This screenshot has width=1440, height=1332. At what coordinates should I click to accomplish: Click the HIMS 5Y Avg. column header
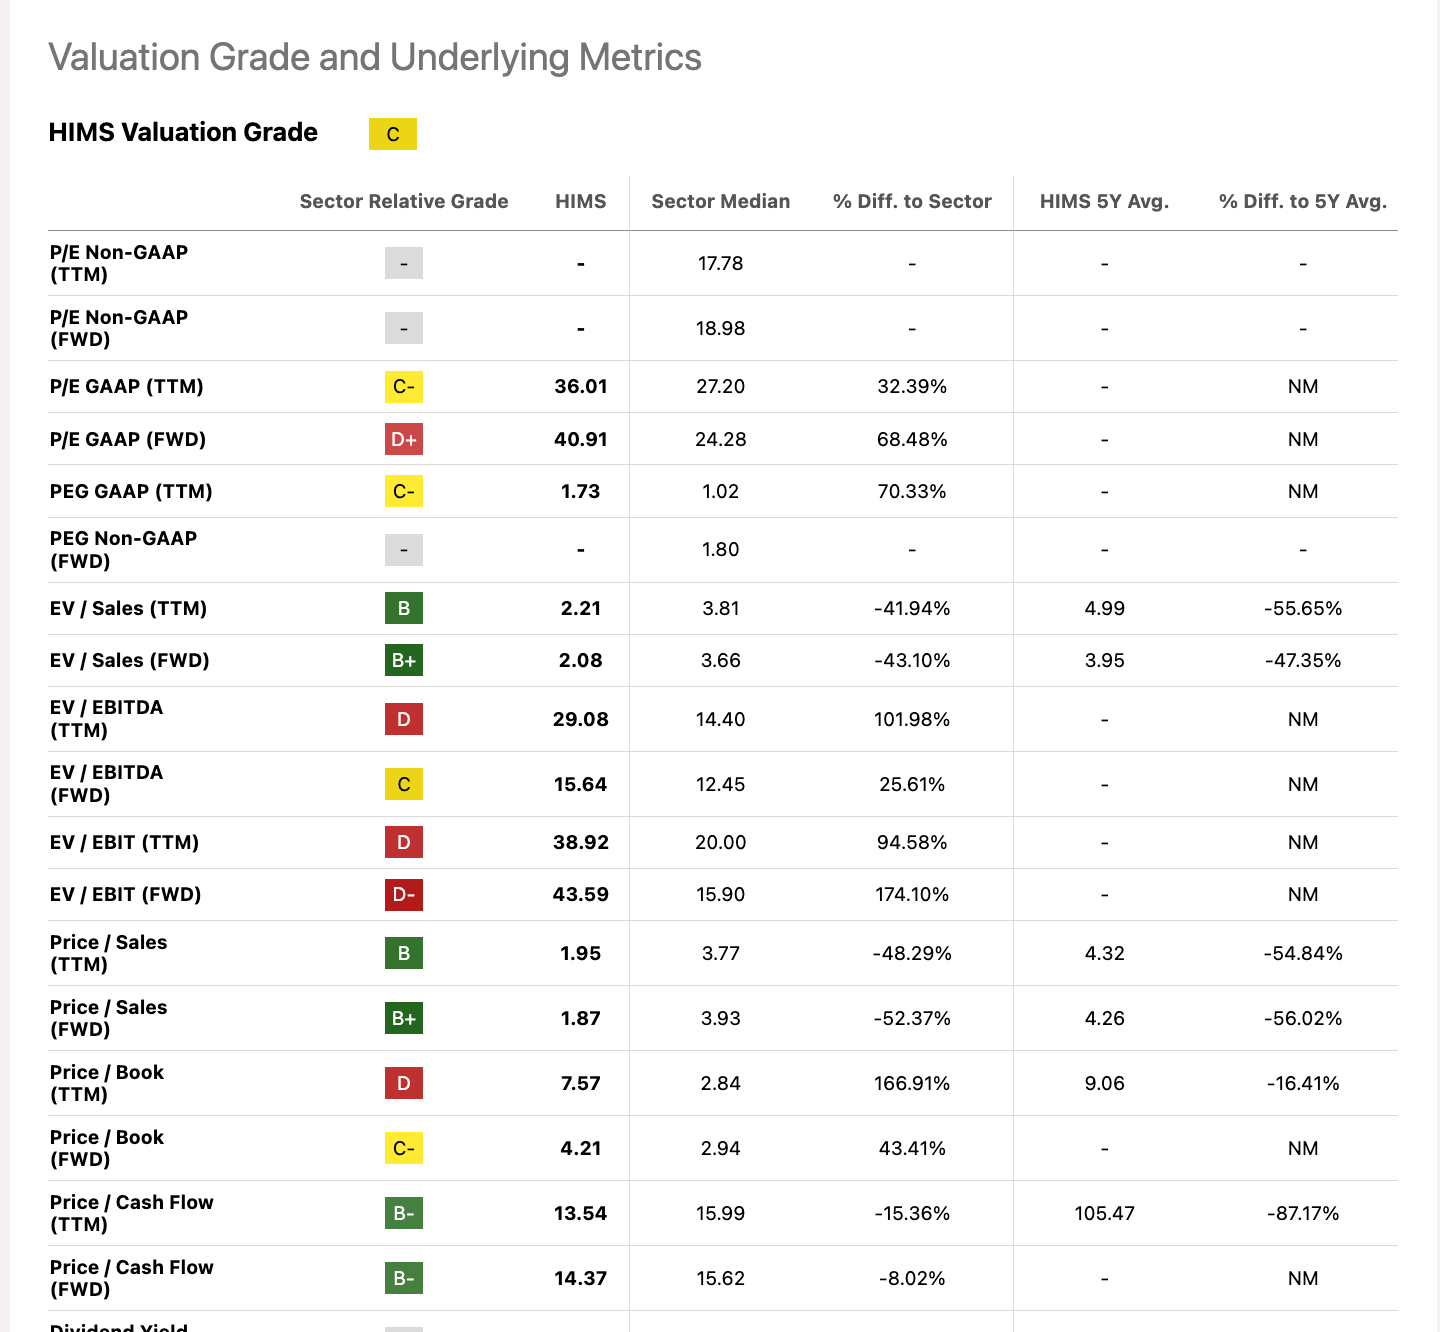[1105, 201]
